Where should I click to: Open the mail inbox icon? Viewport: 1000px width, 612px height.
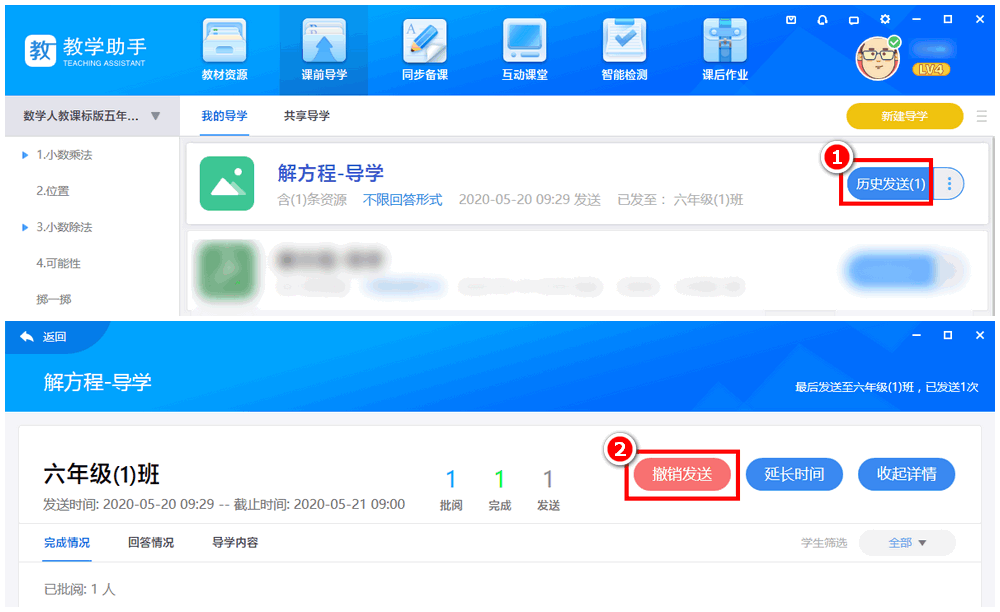(791, 18)
